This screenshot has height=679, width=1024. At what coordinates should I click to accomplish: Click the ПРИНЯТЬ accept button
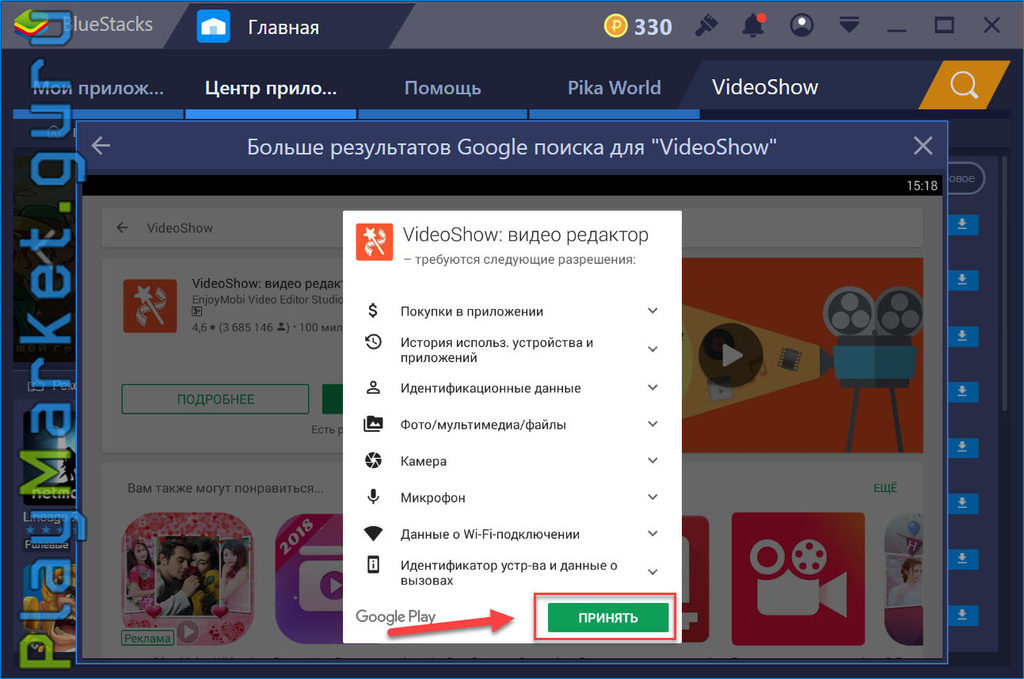607,618
